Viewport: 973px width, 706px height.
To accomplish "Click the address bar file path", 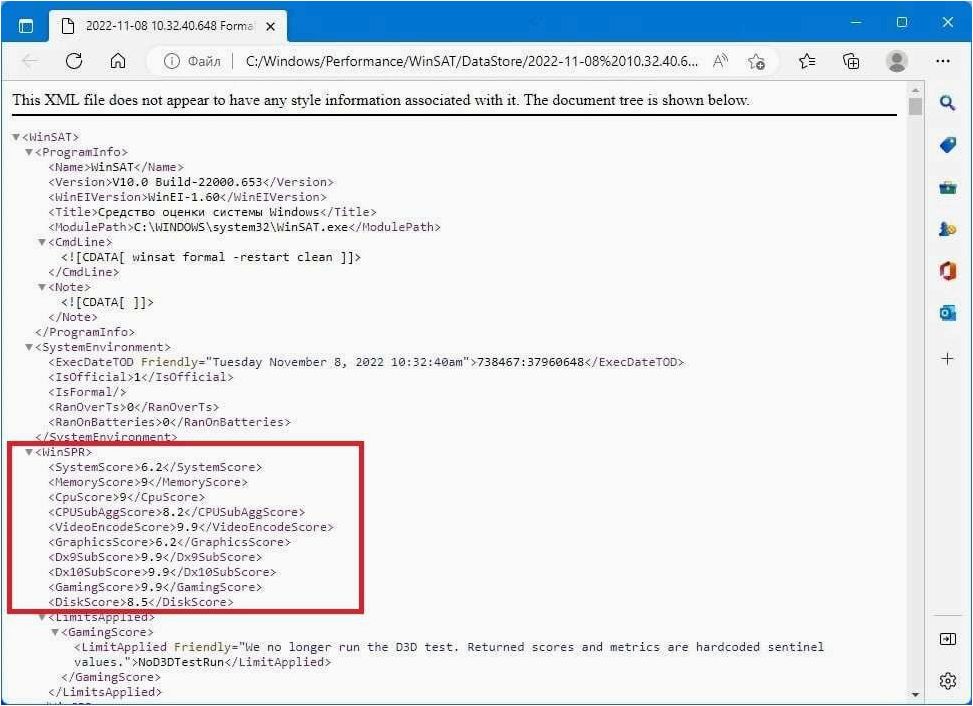I will click(x=472, y=61).
